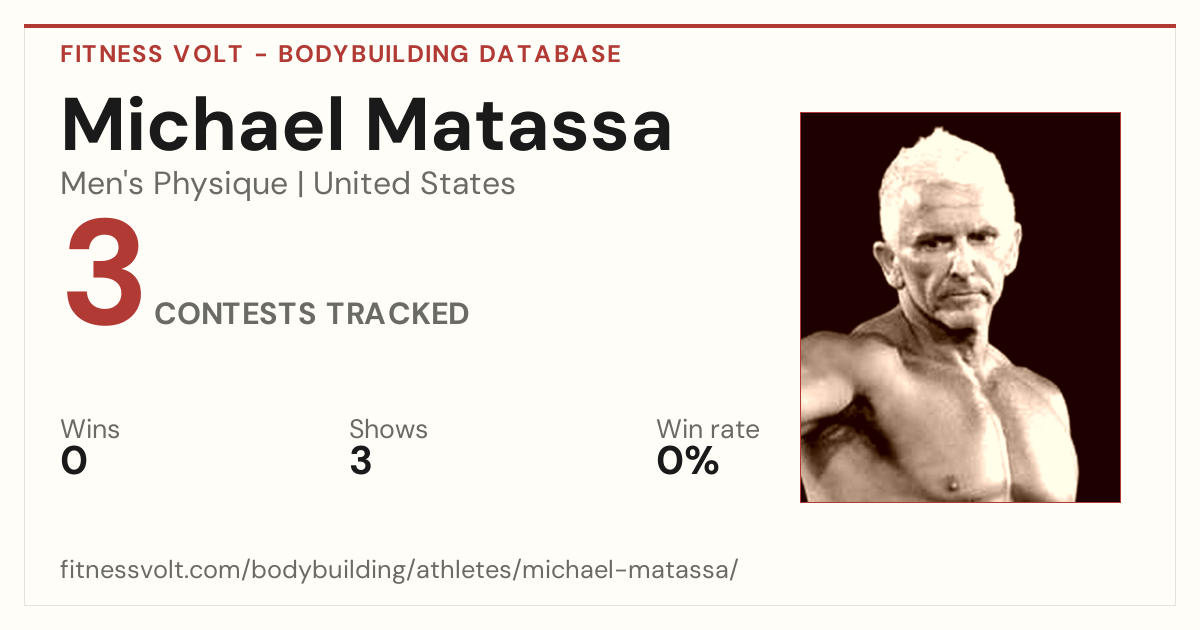Screen dimensions: 1200x630
Task: Click the Win rate label
Action: click(708, 430)
